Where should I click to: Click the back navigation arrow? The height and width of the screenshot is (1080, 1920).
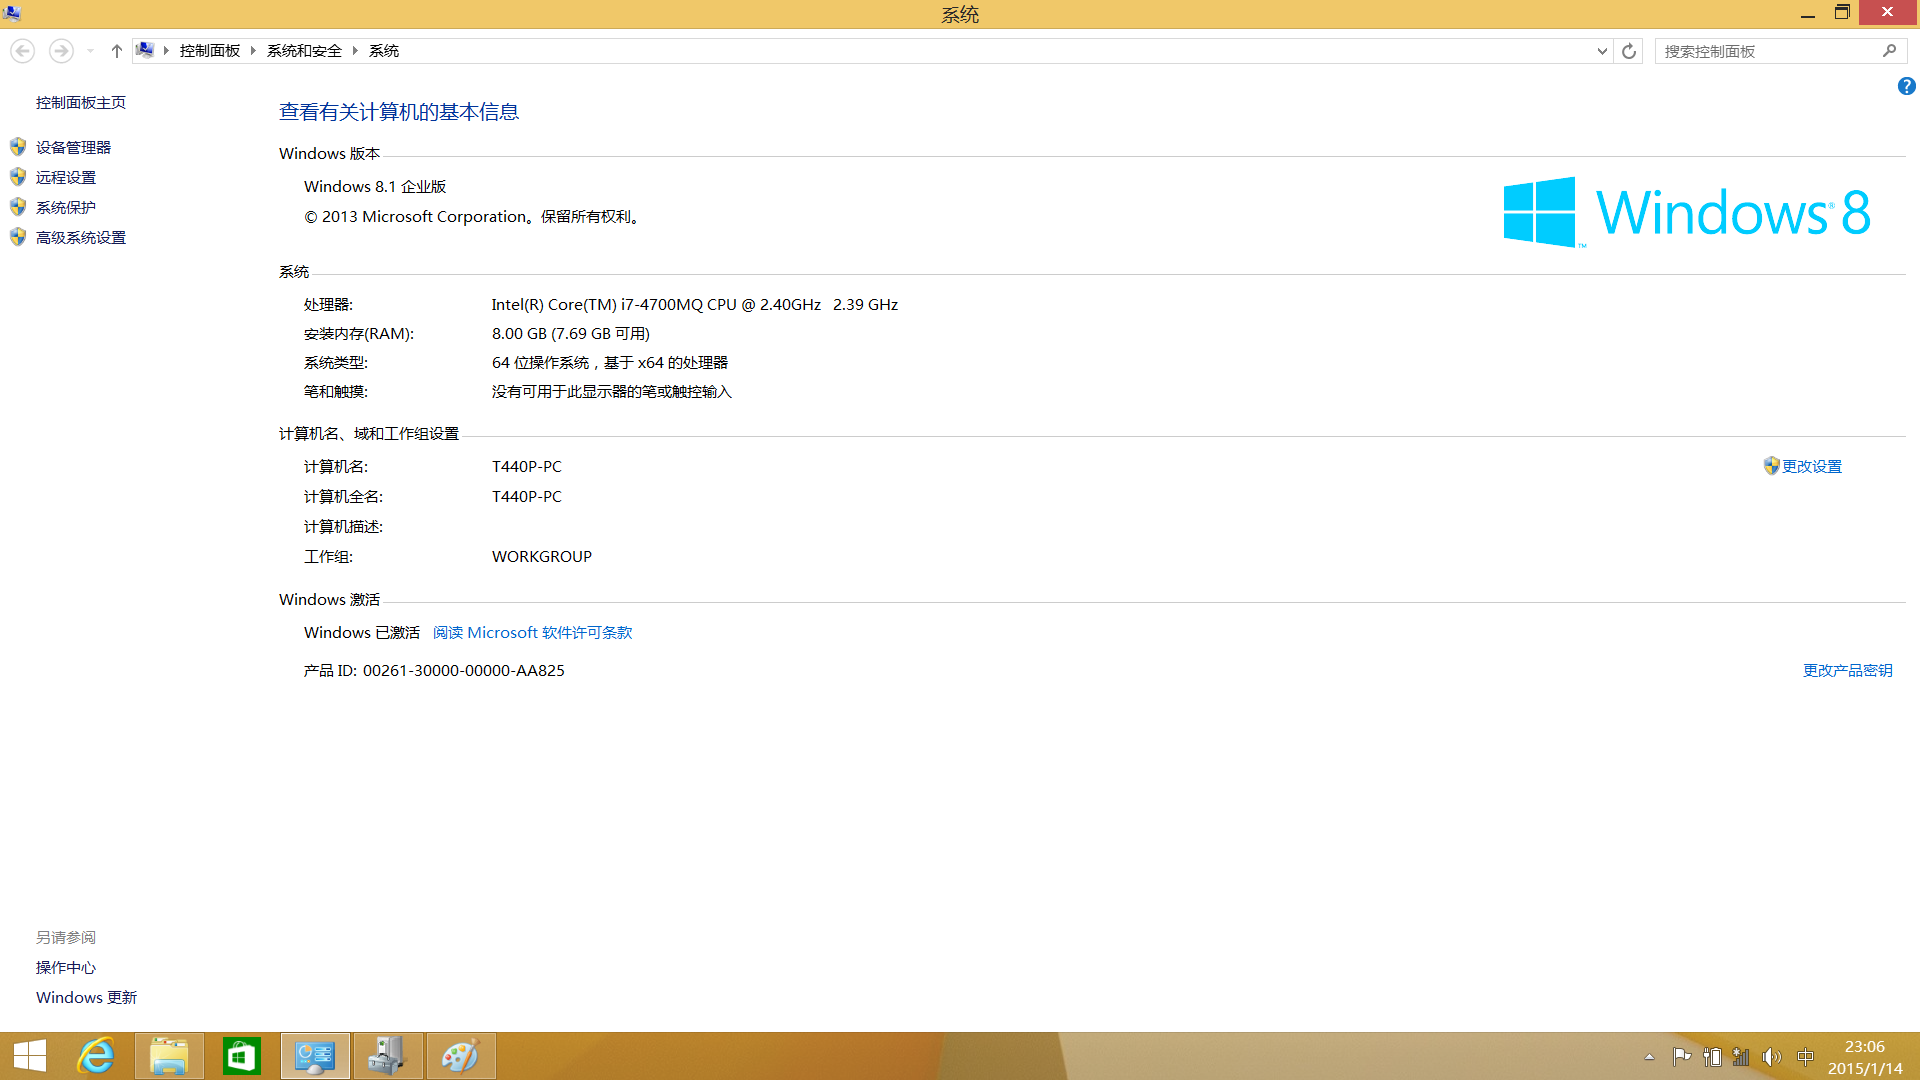(23, 51)
